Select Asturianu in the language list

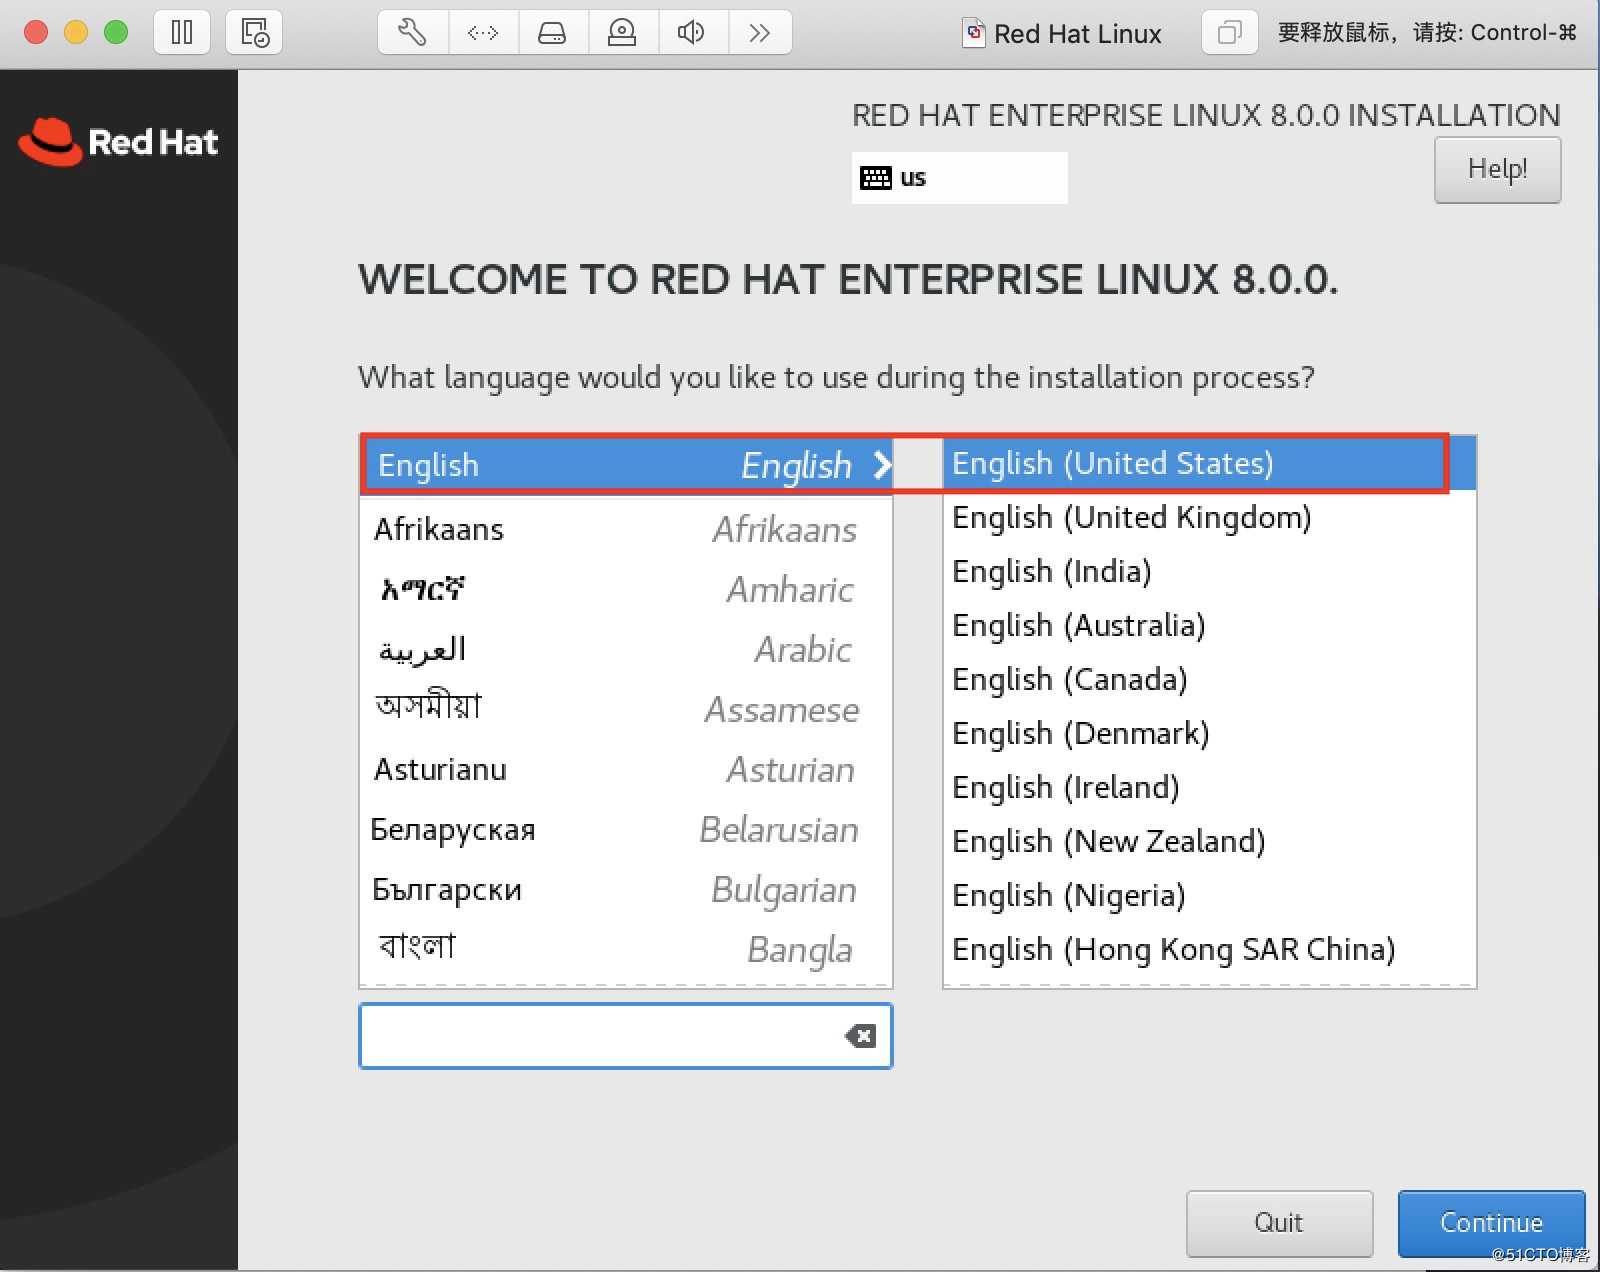626,769
